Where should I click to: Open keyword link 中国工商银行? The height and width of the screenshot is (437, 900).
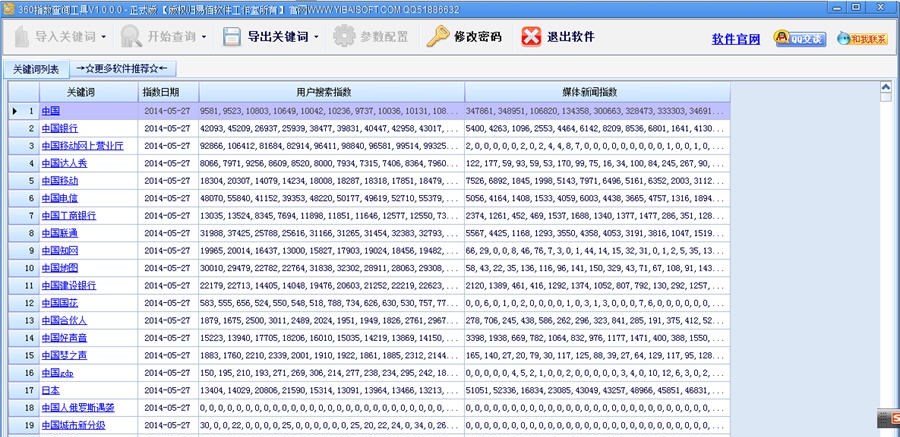(69, 216)
